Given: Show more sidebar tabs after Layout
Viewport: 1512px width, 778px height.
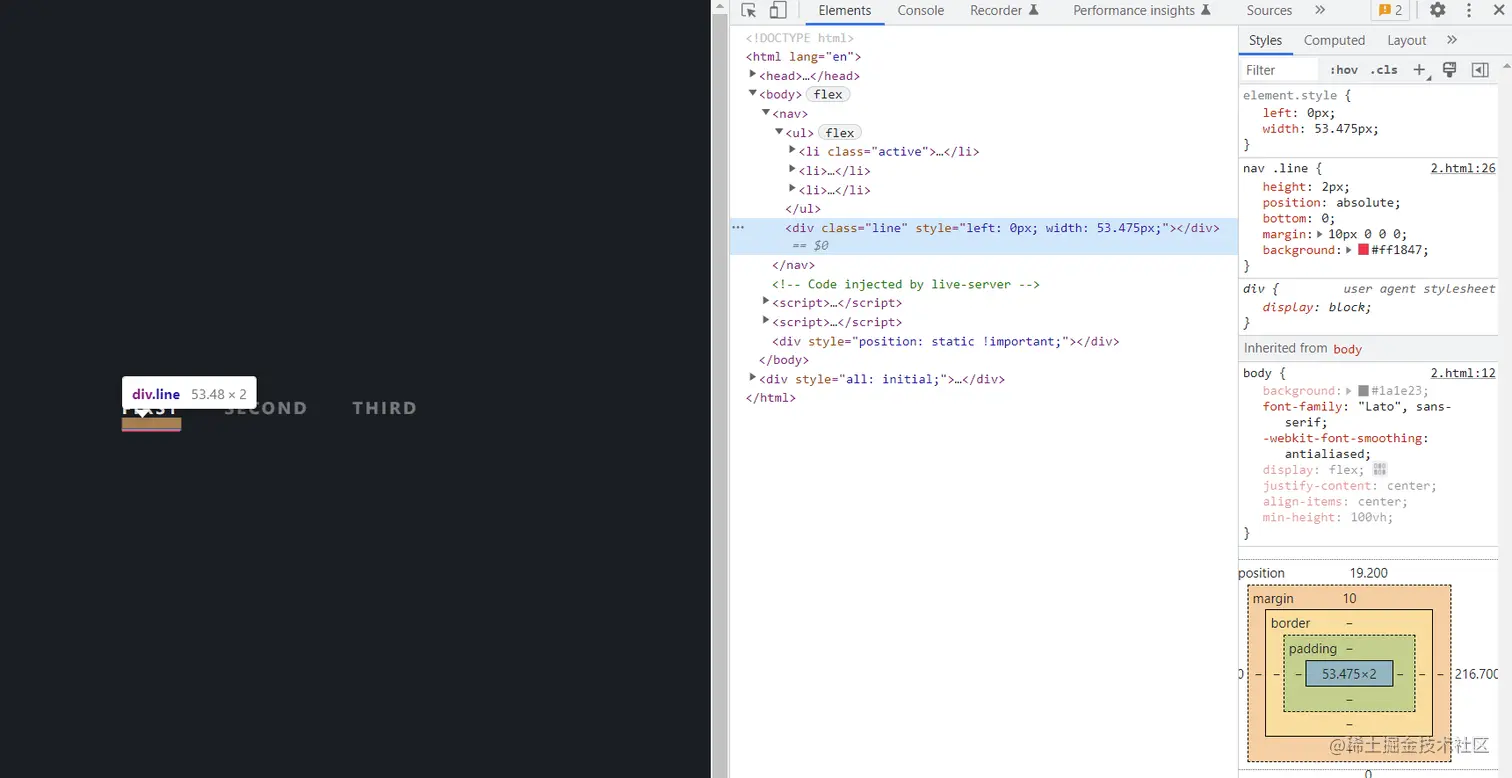Looking at the screenshot, I should [1452, 40].
